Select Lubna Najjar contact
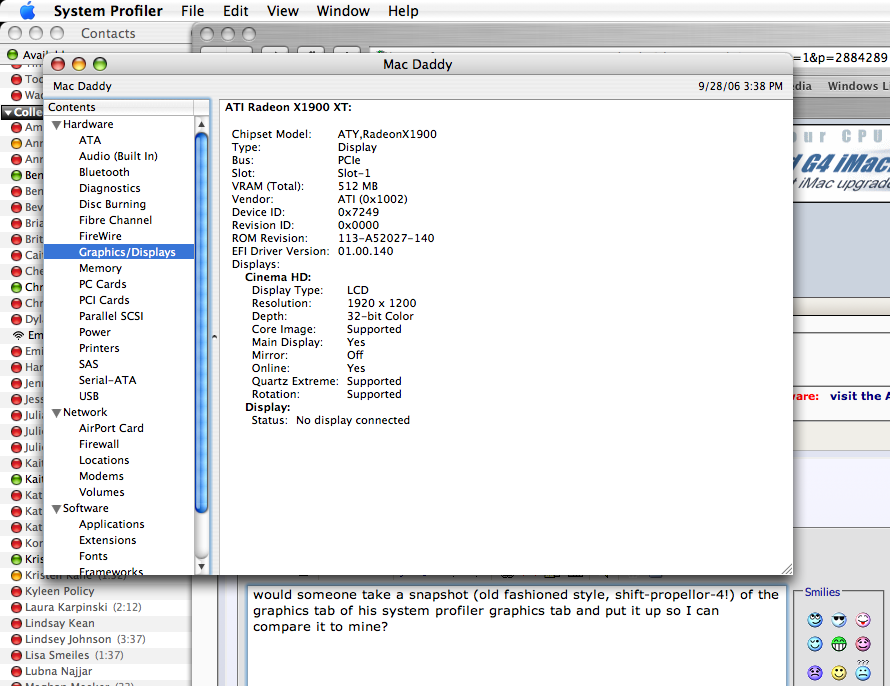890x686 pixels. [58, 671]
